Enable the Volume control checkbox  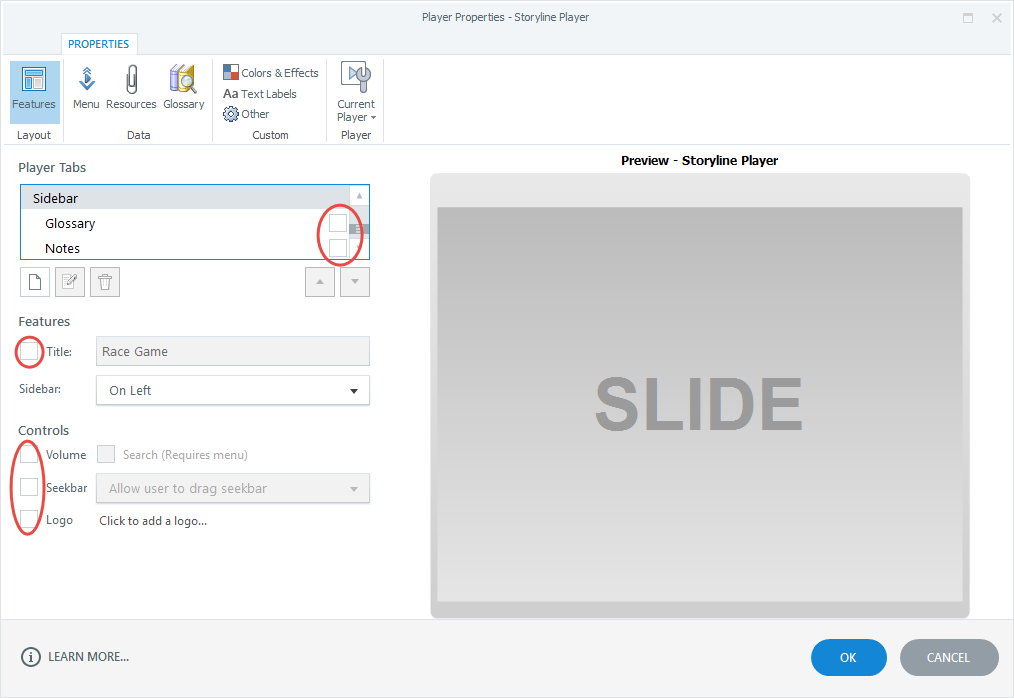[x=29, y=455]
